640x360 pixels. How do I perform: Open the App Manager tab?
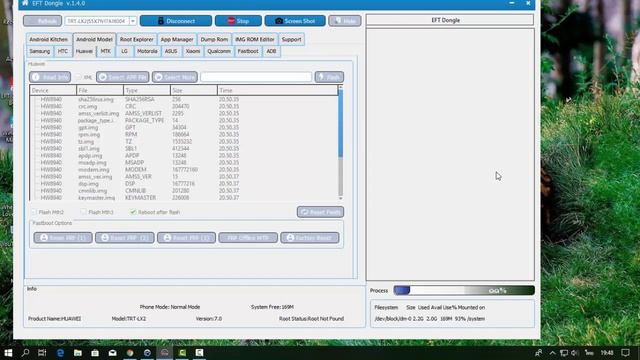[x=177, y=40]
